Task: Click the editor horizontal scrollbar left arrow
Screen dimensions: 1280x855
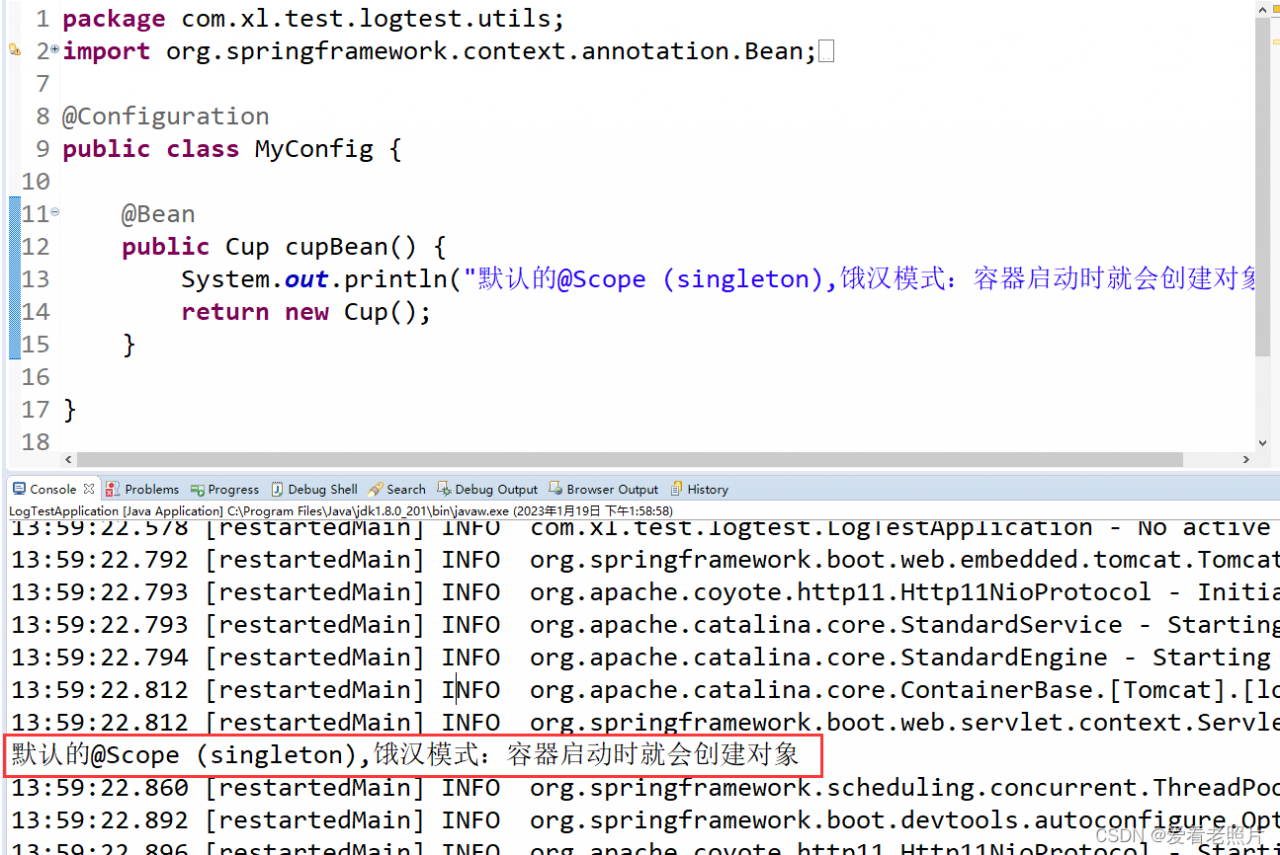Action: pyautogui.click(x=69, y=460)
